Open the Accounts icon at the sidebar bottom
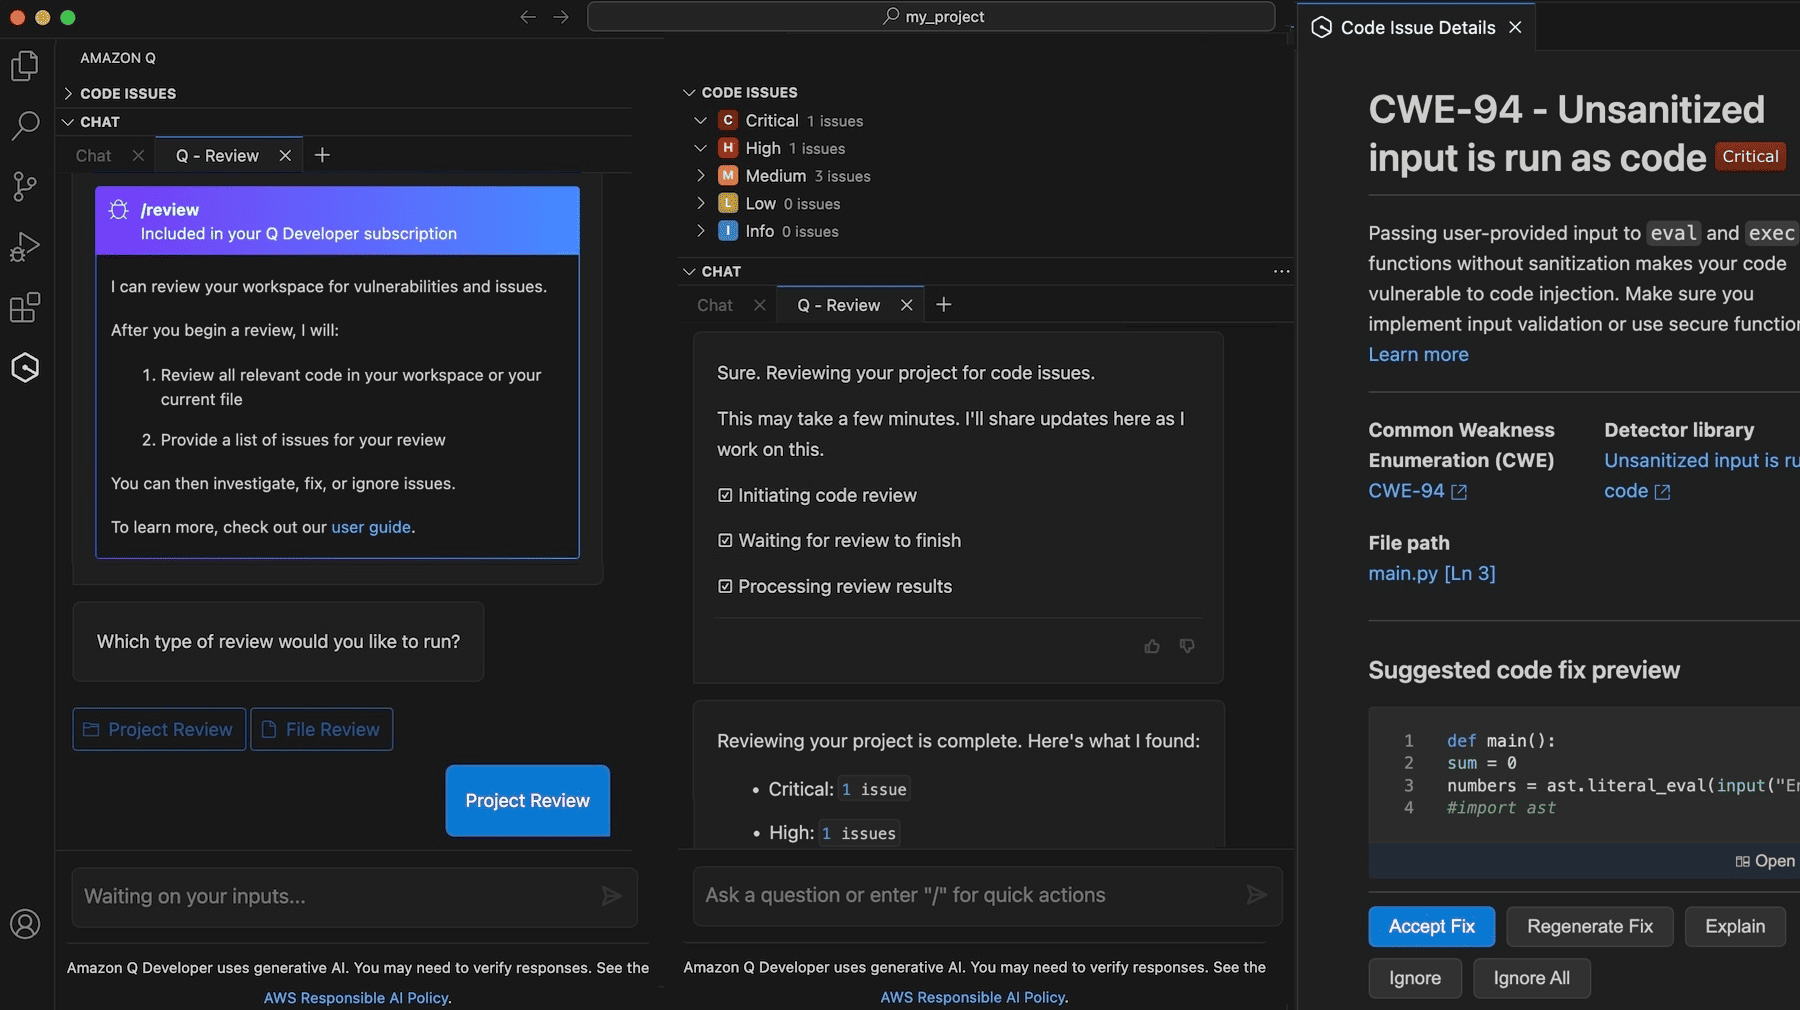This screenshot has height=1010, width=1800. pyautogui.click(x=24, y=925)
